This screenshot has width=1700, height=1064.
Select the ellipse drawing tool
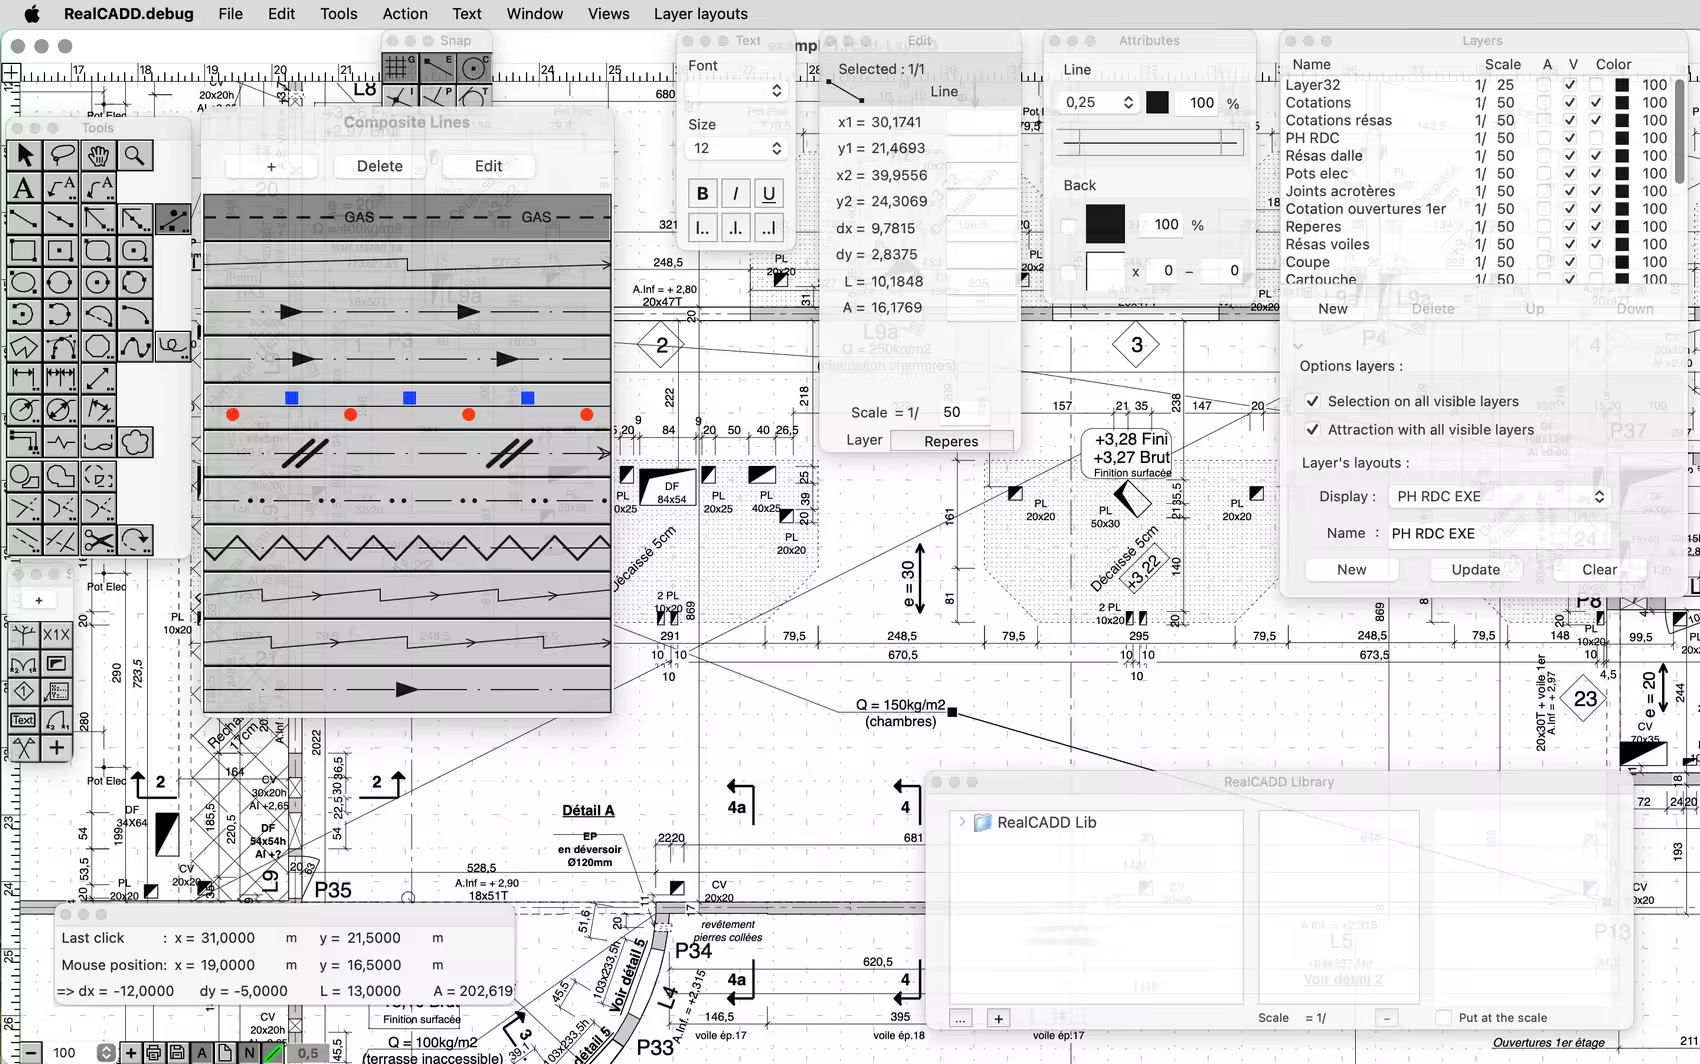click(25, 283)
